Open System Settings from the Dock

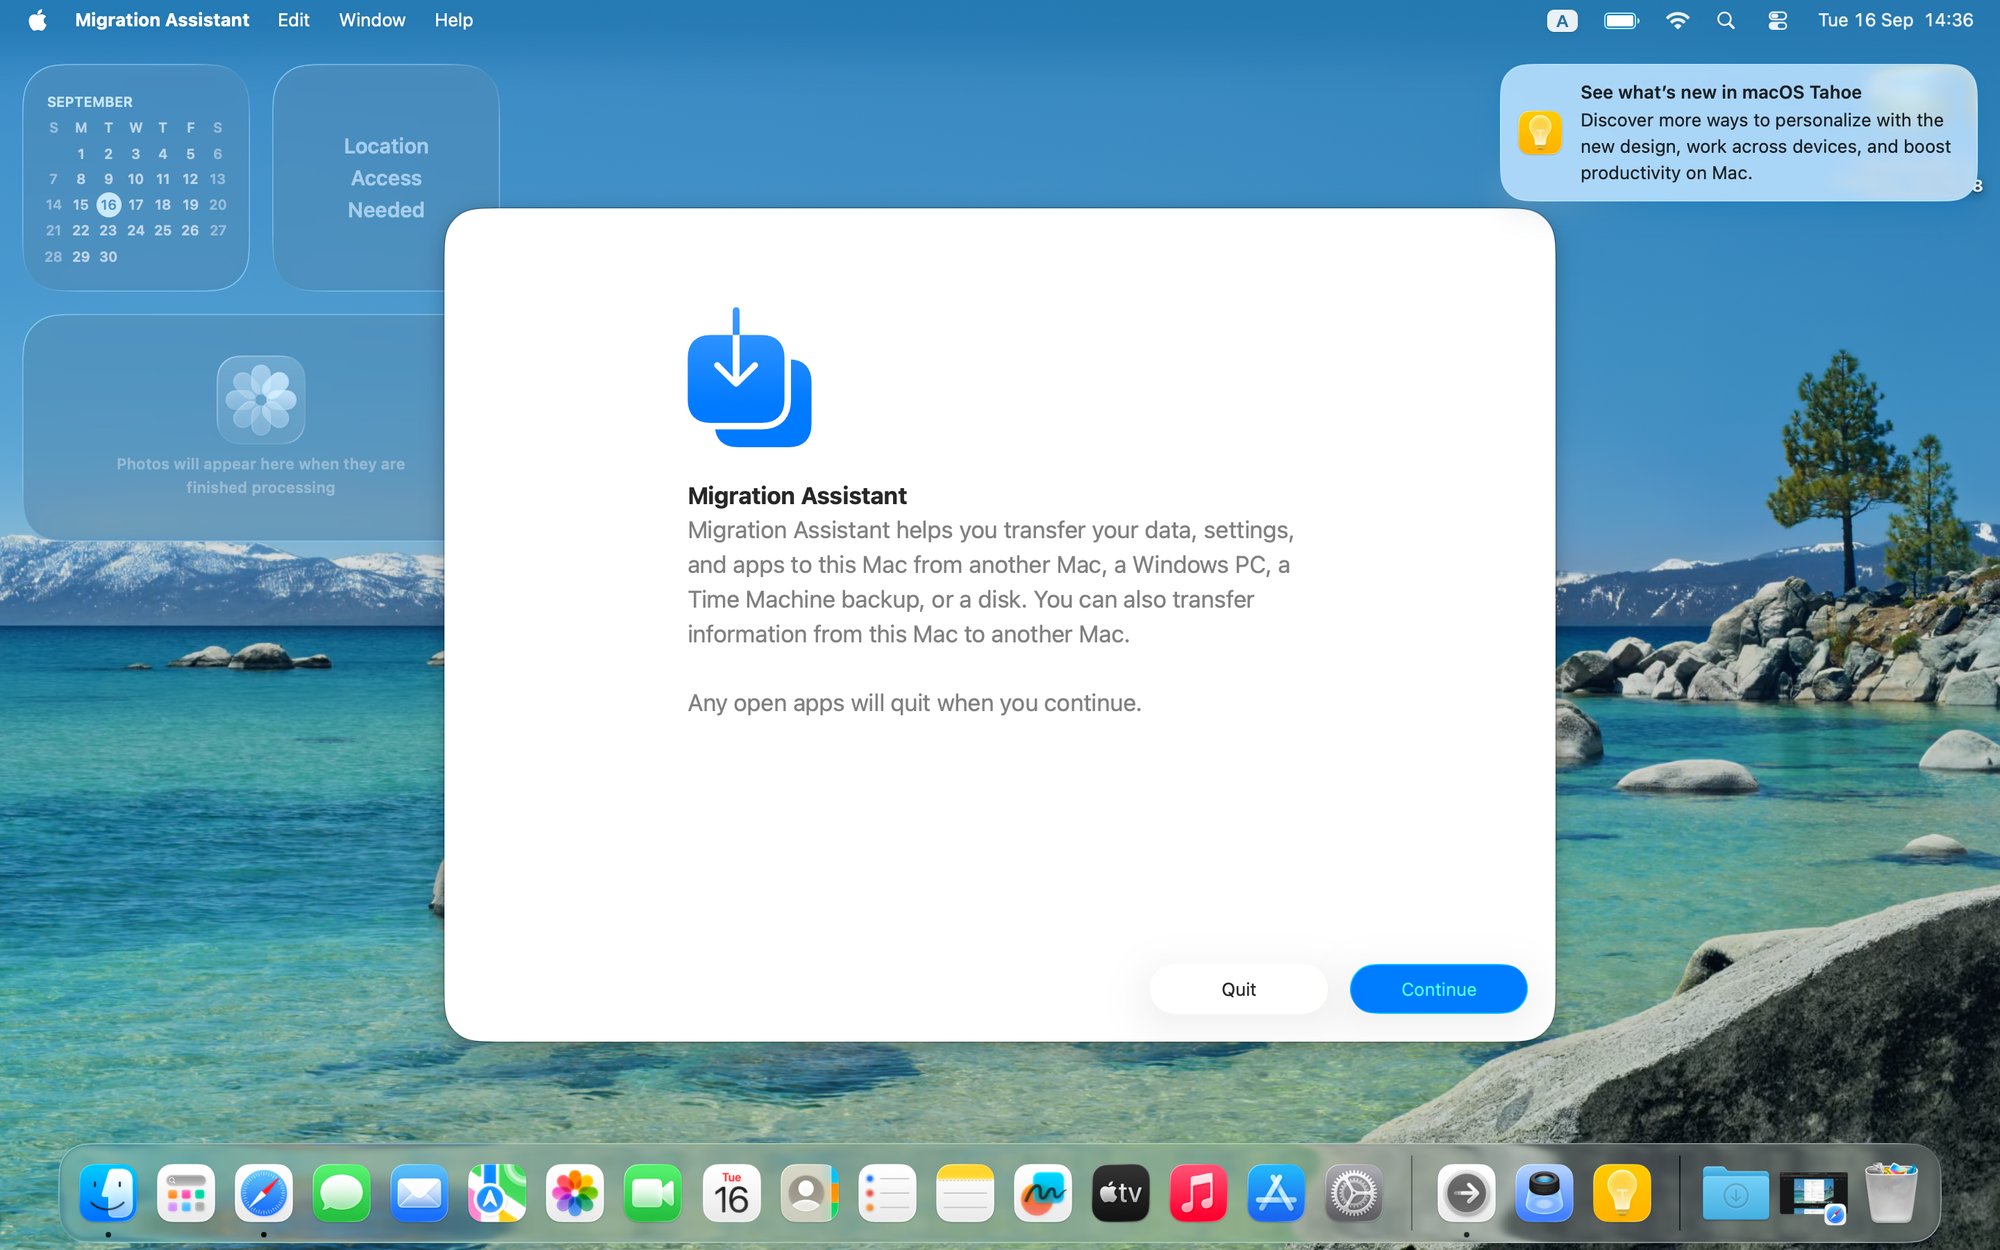[1354, 1193]
